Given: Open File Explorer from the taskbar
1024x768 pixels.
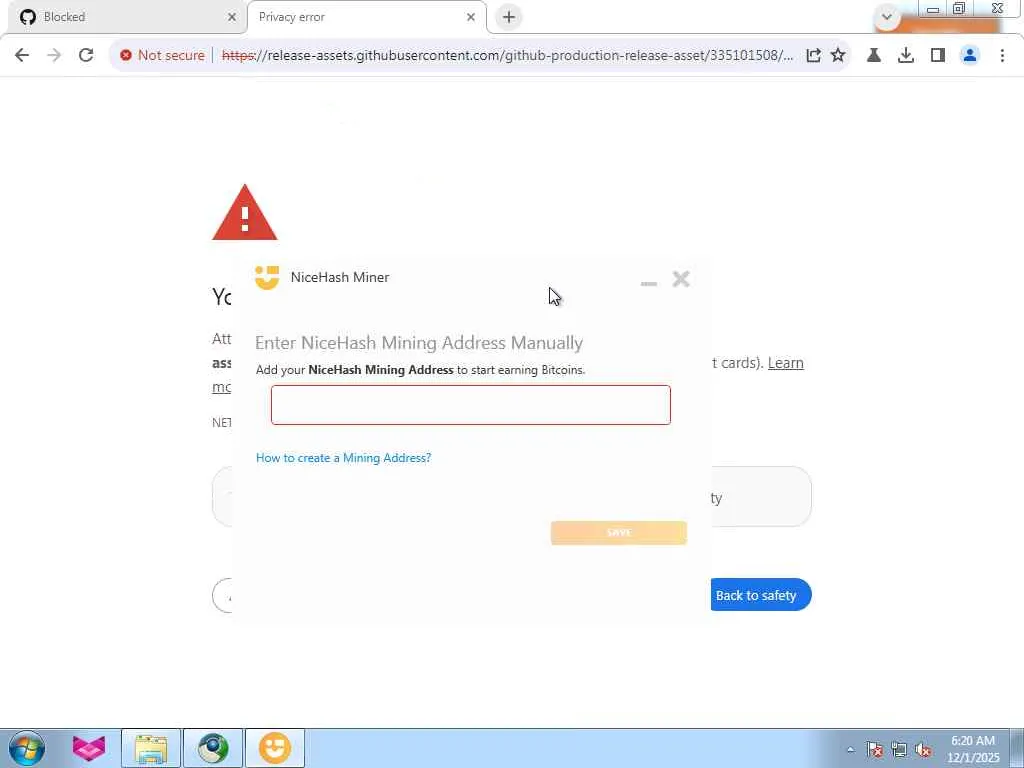Looking at the screenshot, I should [x=151, y=748].
